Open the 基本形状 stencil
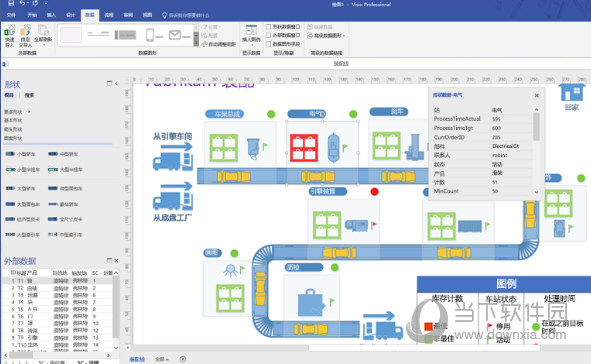This screenshot has height=364, width=591. pos(13,120)
